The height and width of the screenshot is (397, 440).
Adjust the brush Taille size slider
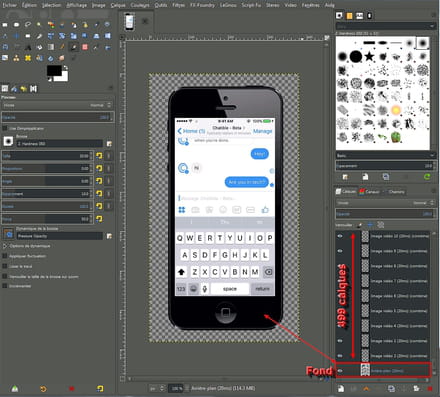click(x=47, y=156)
